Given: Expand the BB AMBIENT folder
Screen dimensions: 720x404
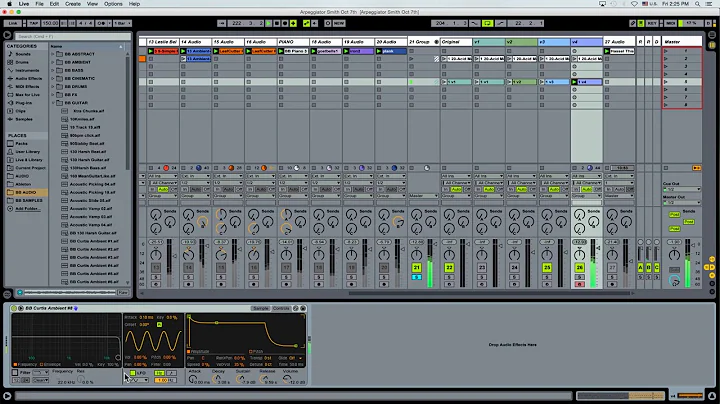Looking at the screenshot, I should pos(53,62).
